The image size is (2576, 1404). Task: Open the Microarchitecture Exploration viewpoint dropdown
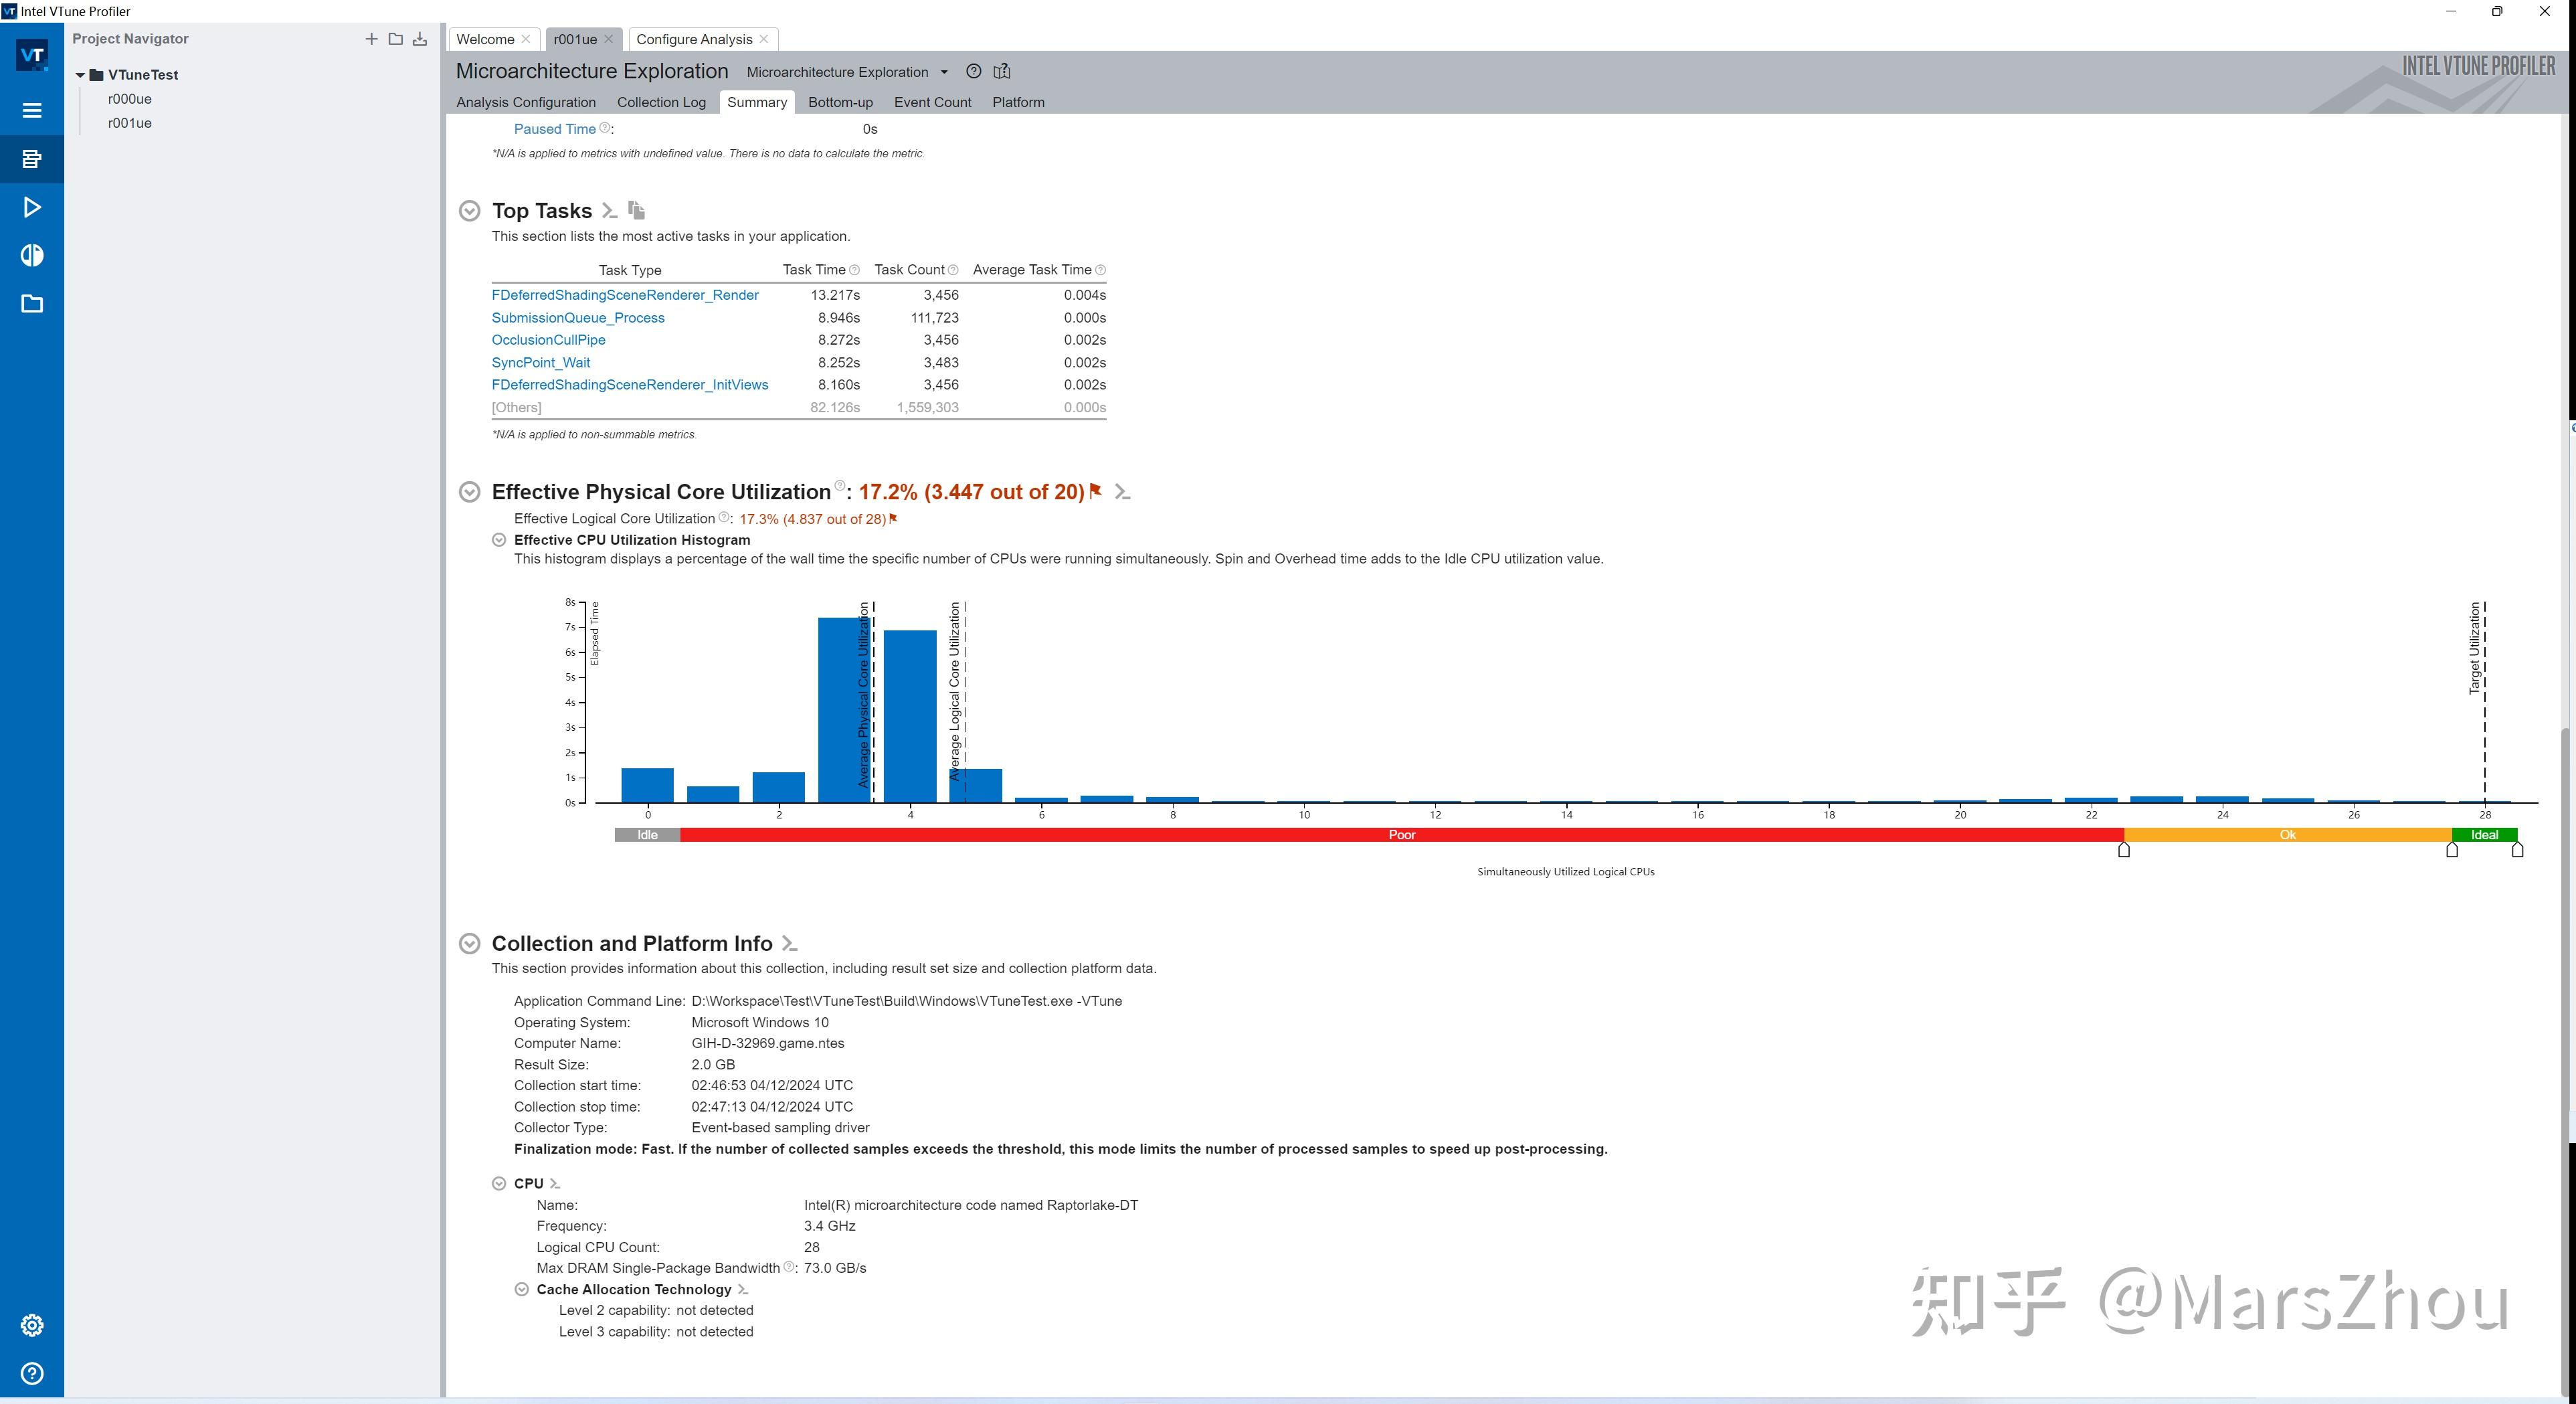click(x=944, y=72)
